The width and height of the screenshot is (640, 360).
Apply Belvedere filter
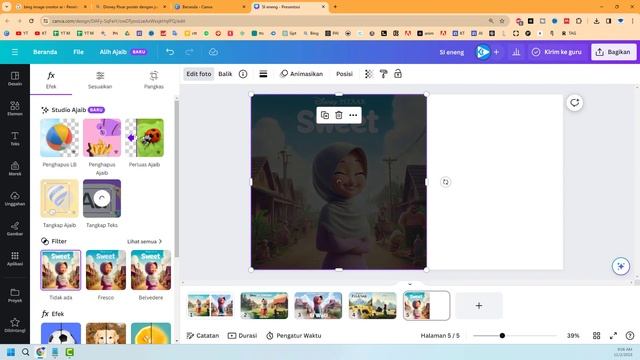point(151,270)
